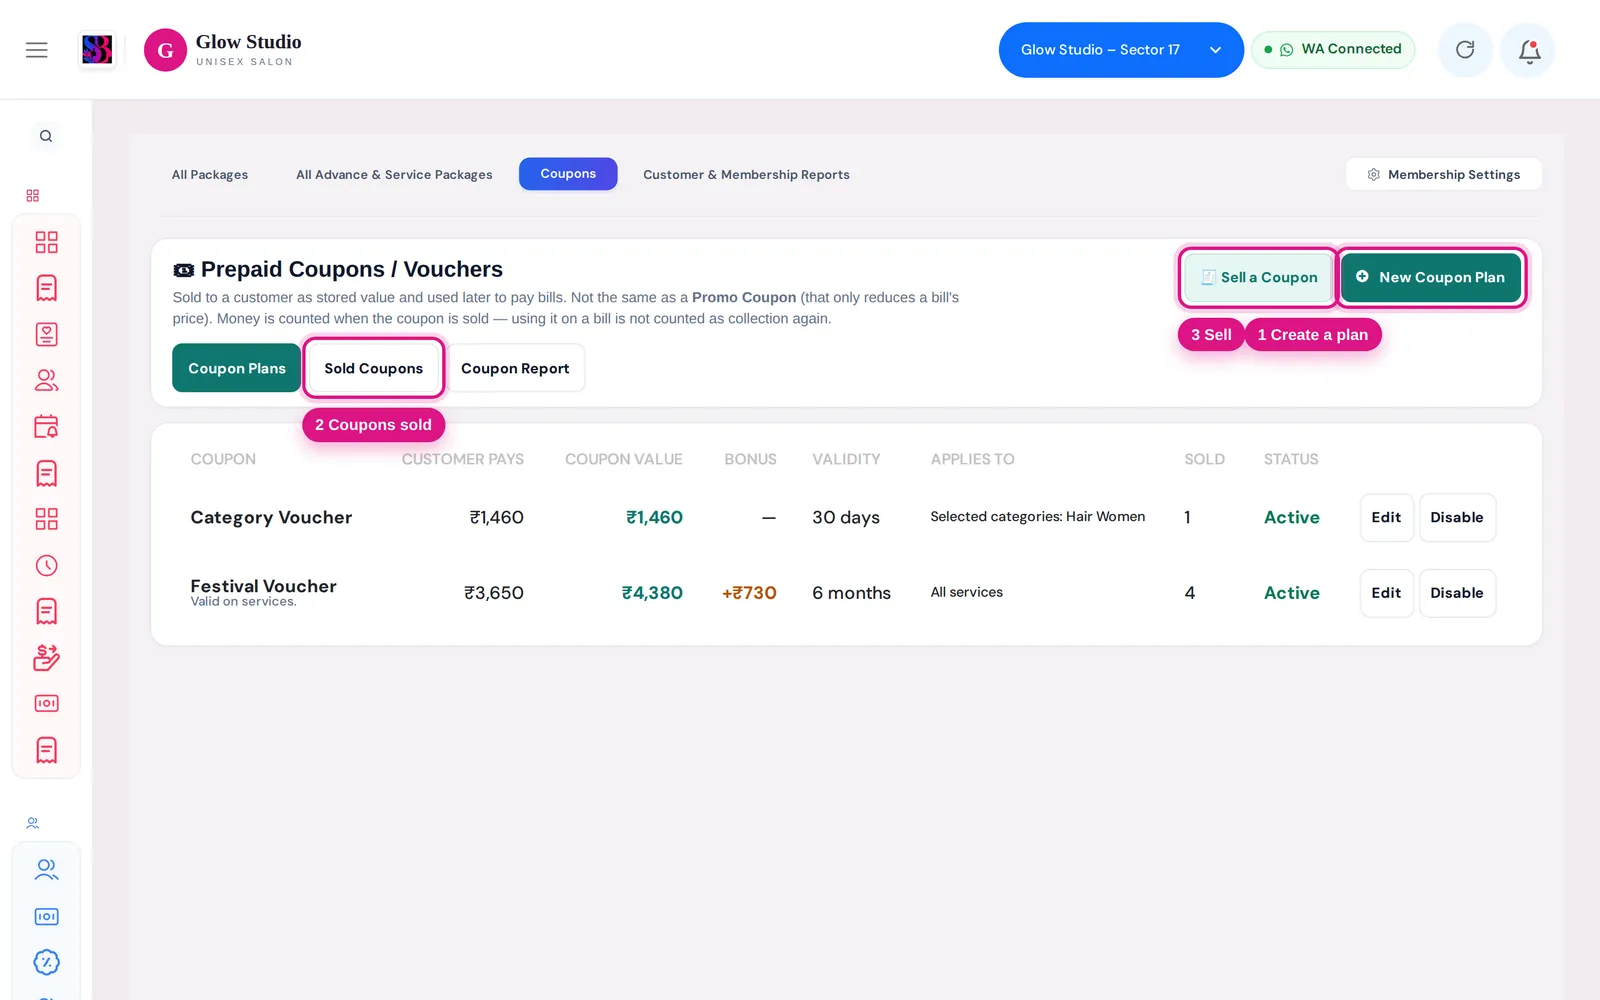Select the Coupon Plans sub-tab
This screenshot has height=1000, width=1600.
pos(236,368)
